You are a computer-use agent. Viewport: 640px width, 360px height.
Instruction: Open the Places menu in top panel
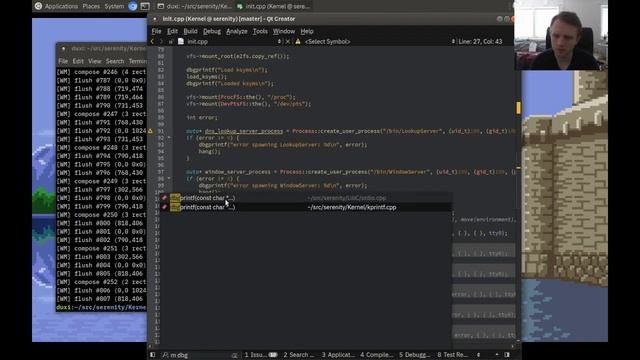click(x=91, y=6)
